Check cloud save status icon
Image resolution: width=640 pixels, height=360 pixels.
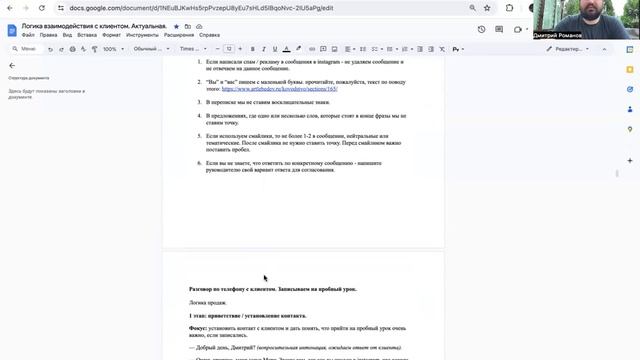pos(199,27)
